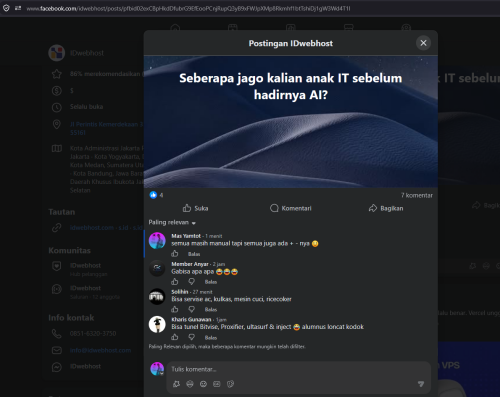Click Balas under Solihin's comment
This screenshot has width=500, height=397.
pyautogui.click(x=211, y=310)
